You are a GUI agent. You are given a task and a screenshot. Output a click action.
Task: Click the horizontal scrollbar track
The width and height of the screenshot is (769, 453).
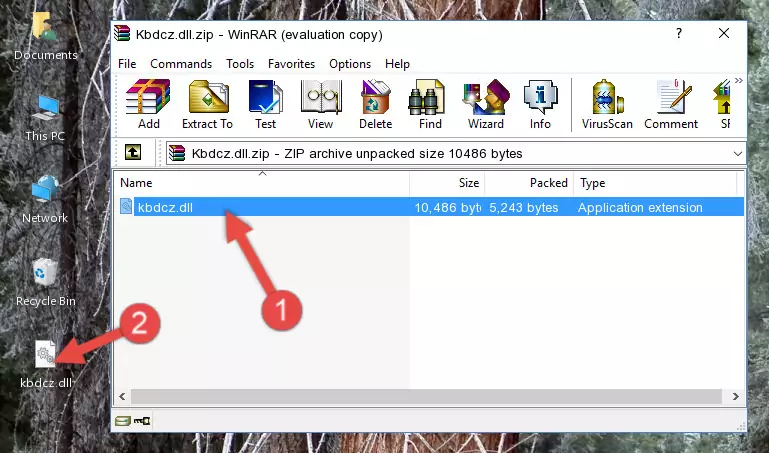pyautogui.click(x=427, y=396)
